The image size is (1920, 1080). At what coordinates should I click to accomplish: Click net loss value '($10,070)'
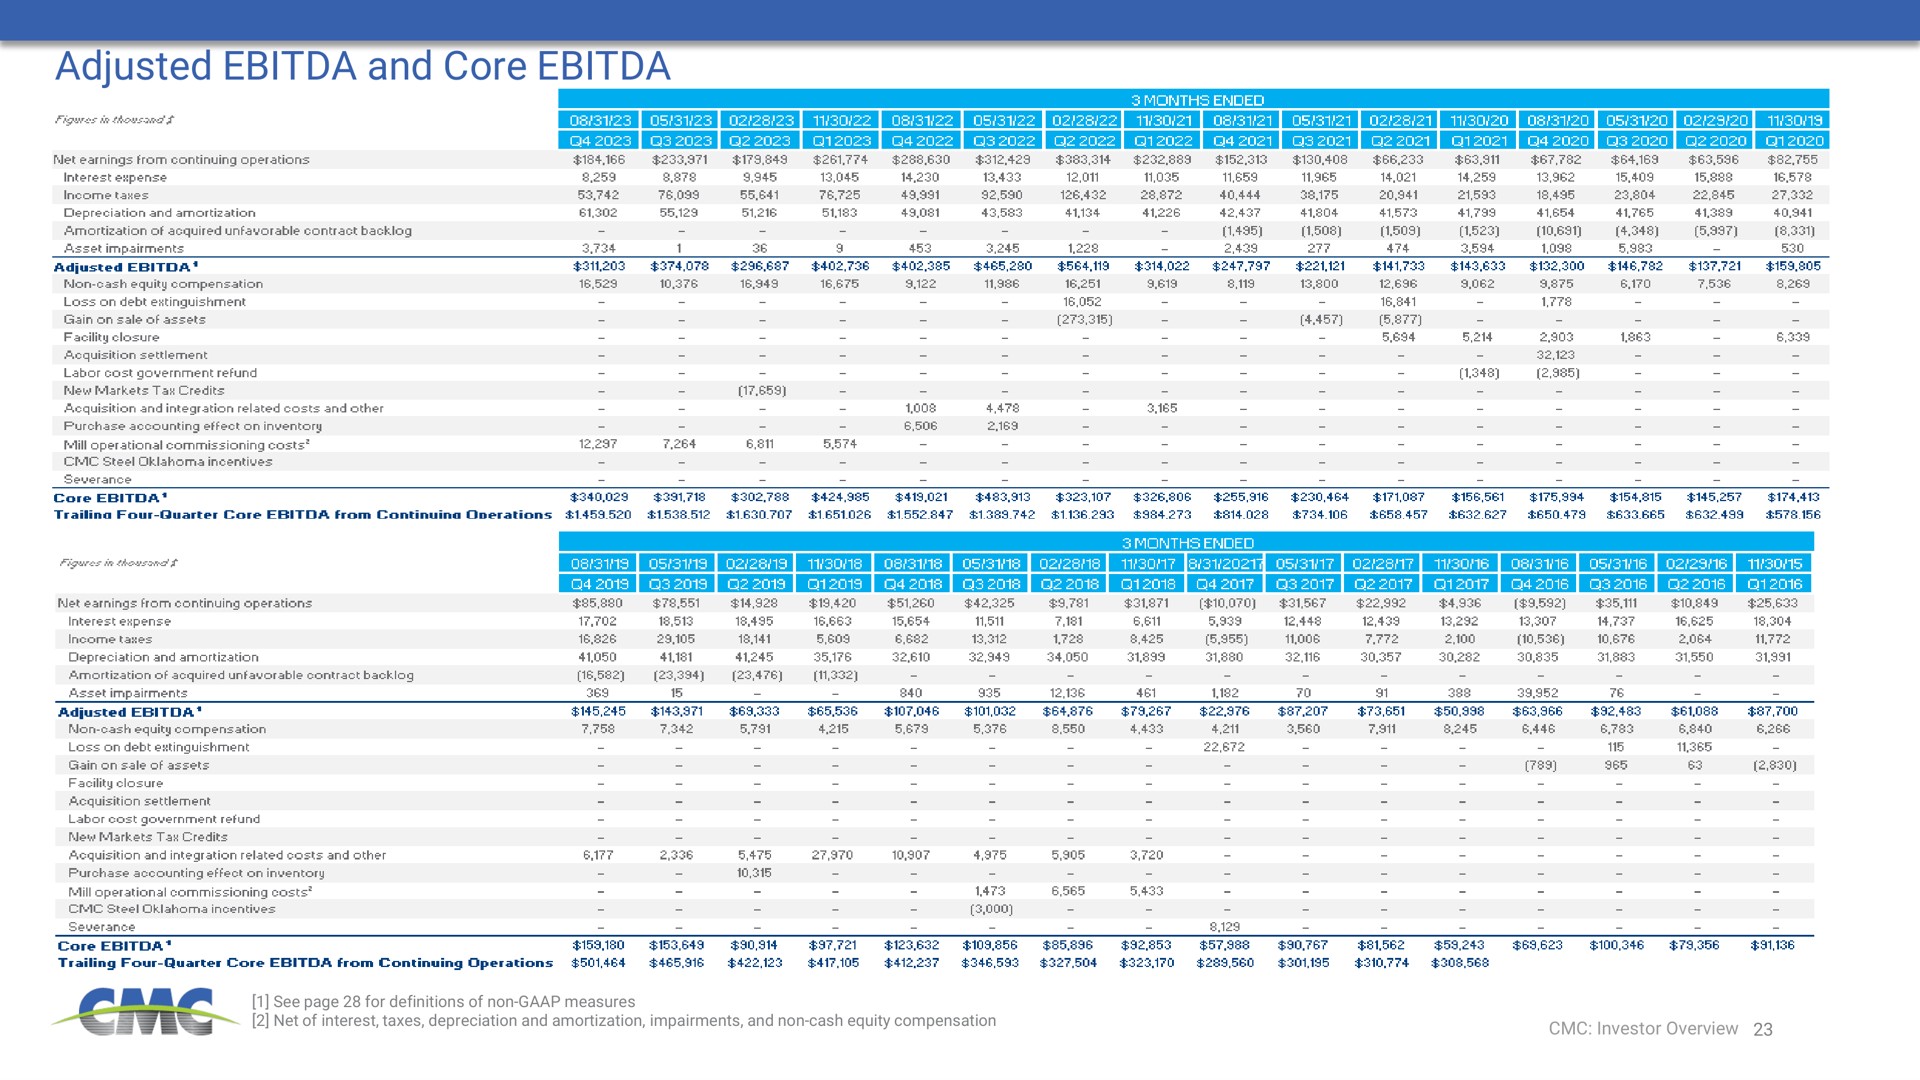pos(1226,604)
